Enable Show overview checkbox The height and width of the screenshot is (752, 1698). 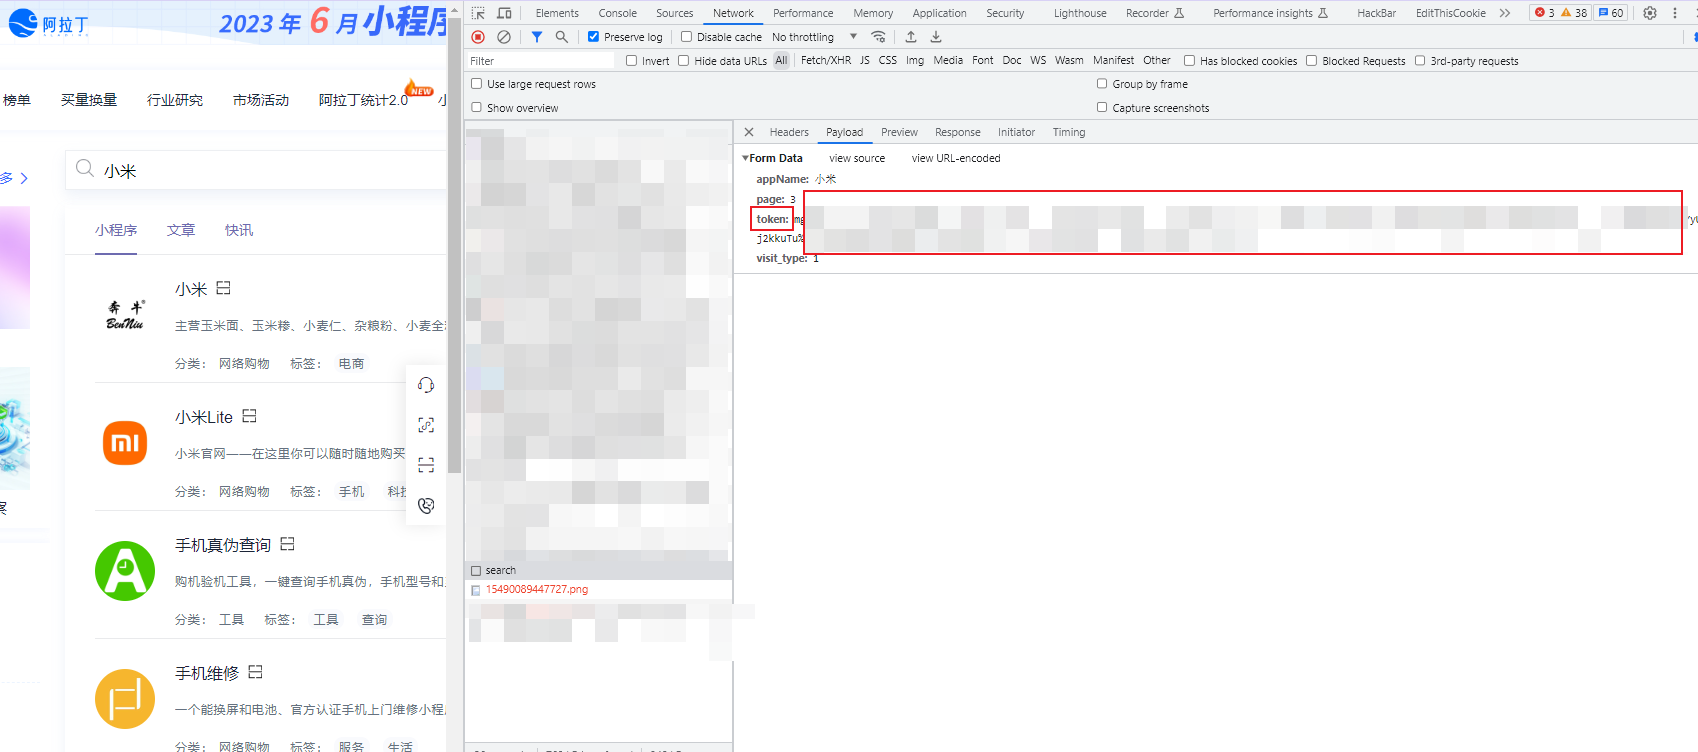(x=477, y=108)
